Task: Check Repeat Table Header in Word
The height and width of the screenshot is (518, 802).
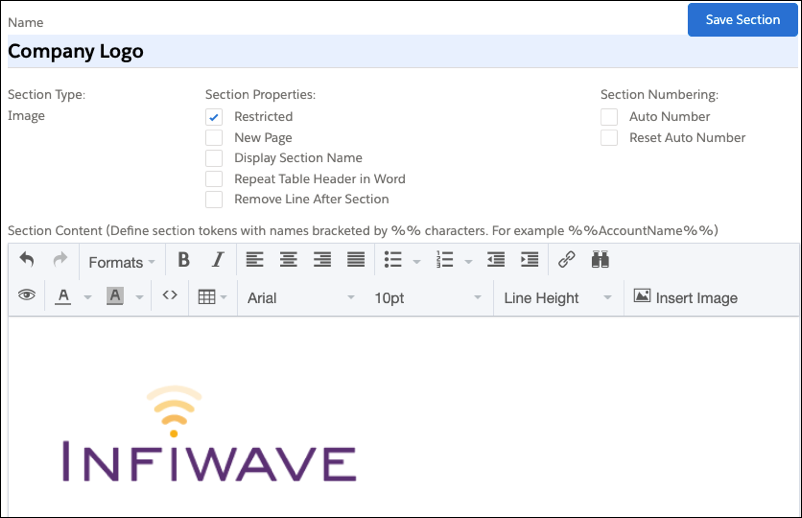Action: tap(214, 179)
